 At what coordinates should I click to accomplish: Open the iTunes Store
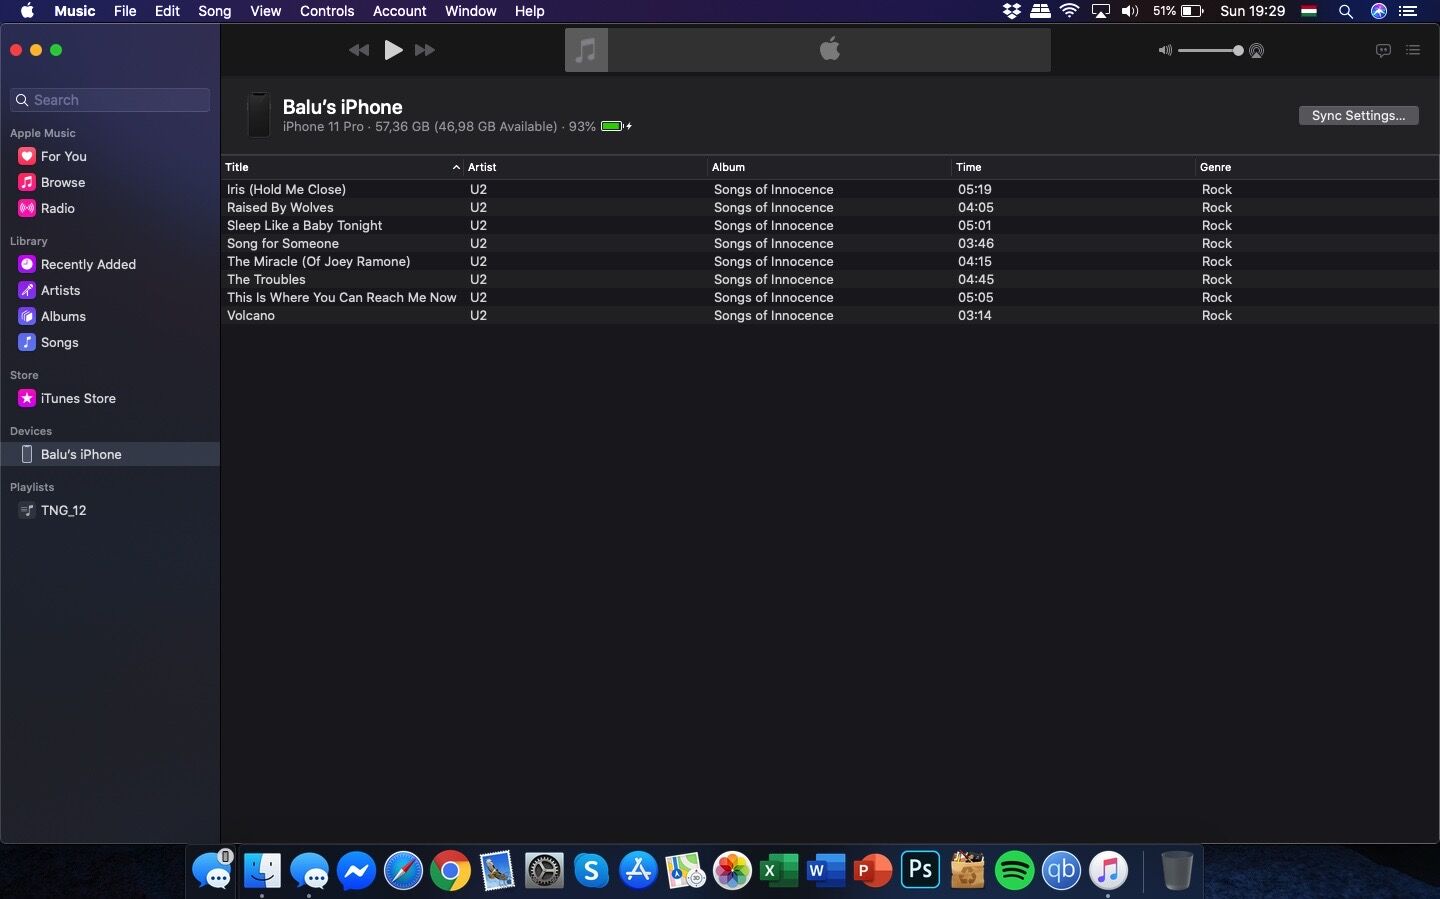78,398
